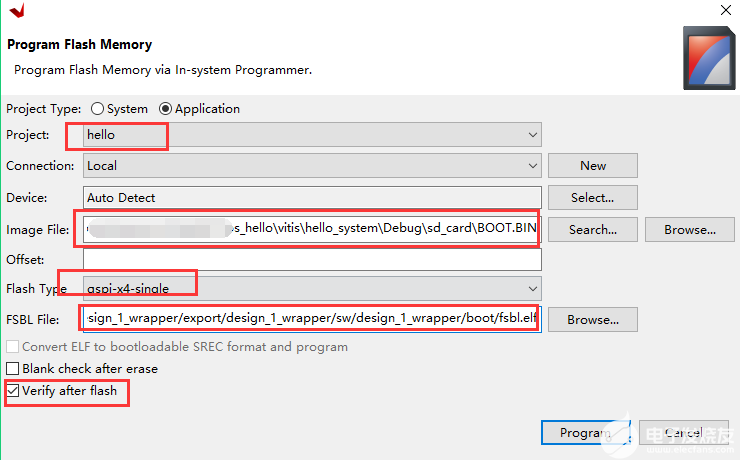Viewport: 740px width, 460px height.
Task: Click the empty Offset input field
Action: (310, 260)
